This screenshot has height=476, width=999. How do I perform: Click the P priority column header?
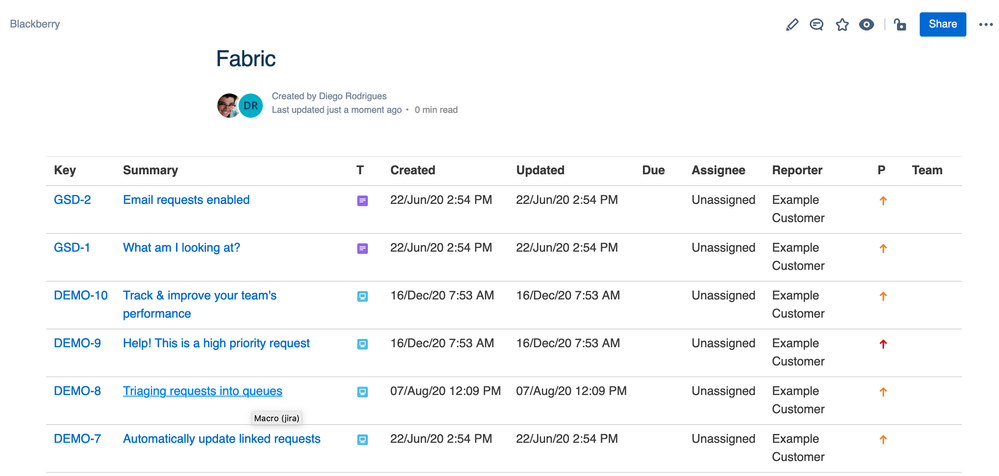(x=881, y=170)
